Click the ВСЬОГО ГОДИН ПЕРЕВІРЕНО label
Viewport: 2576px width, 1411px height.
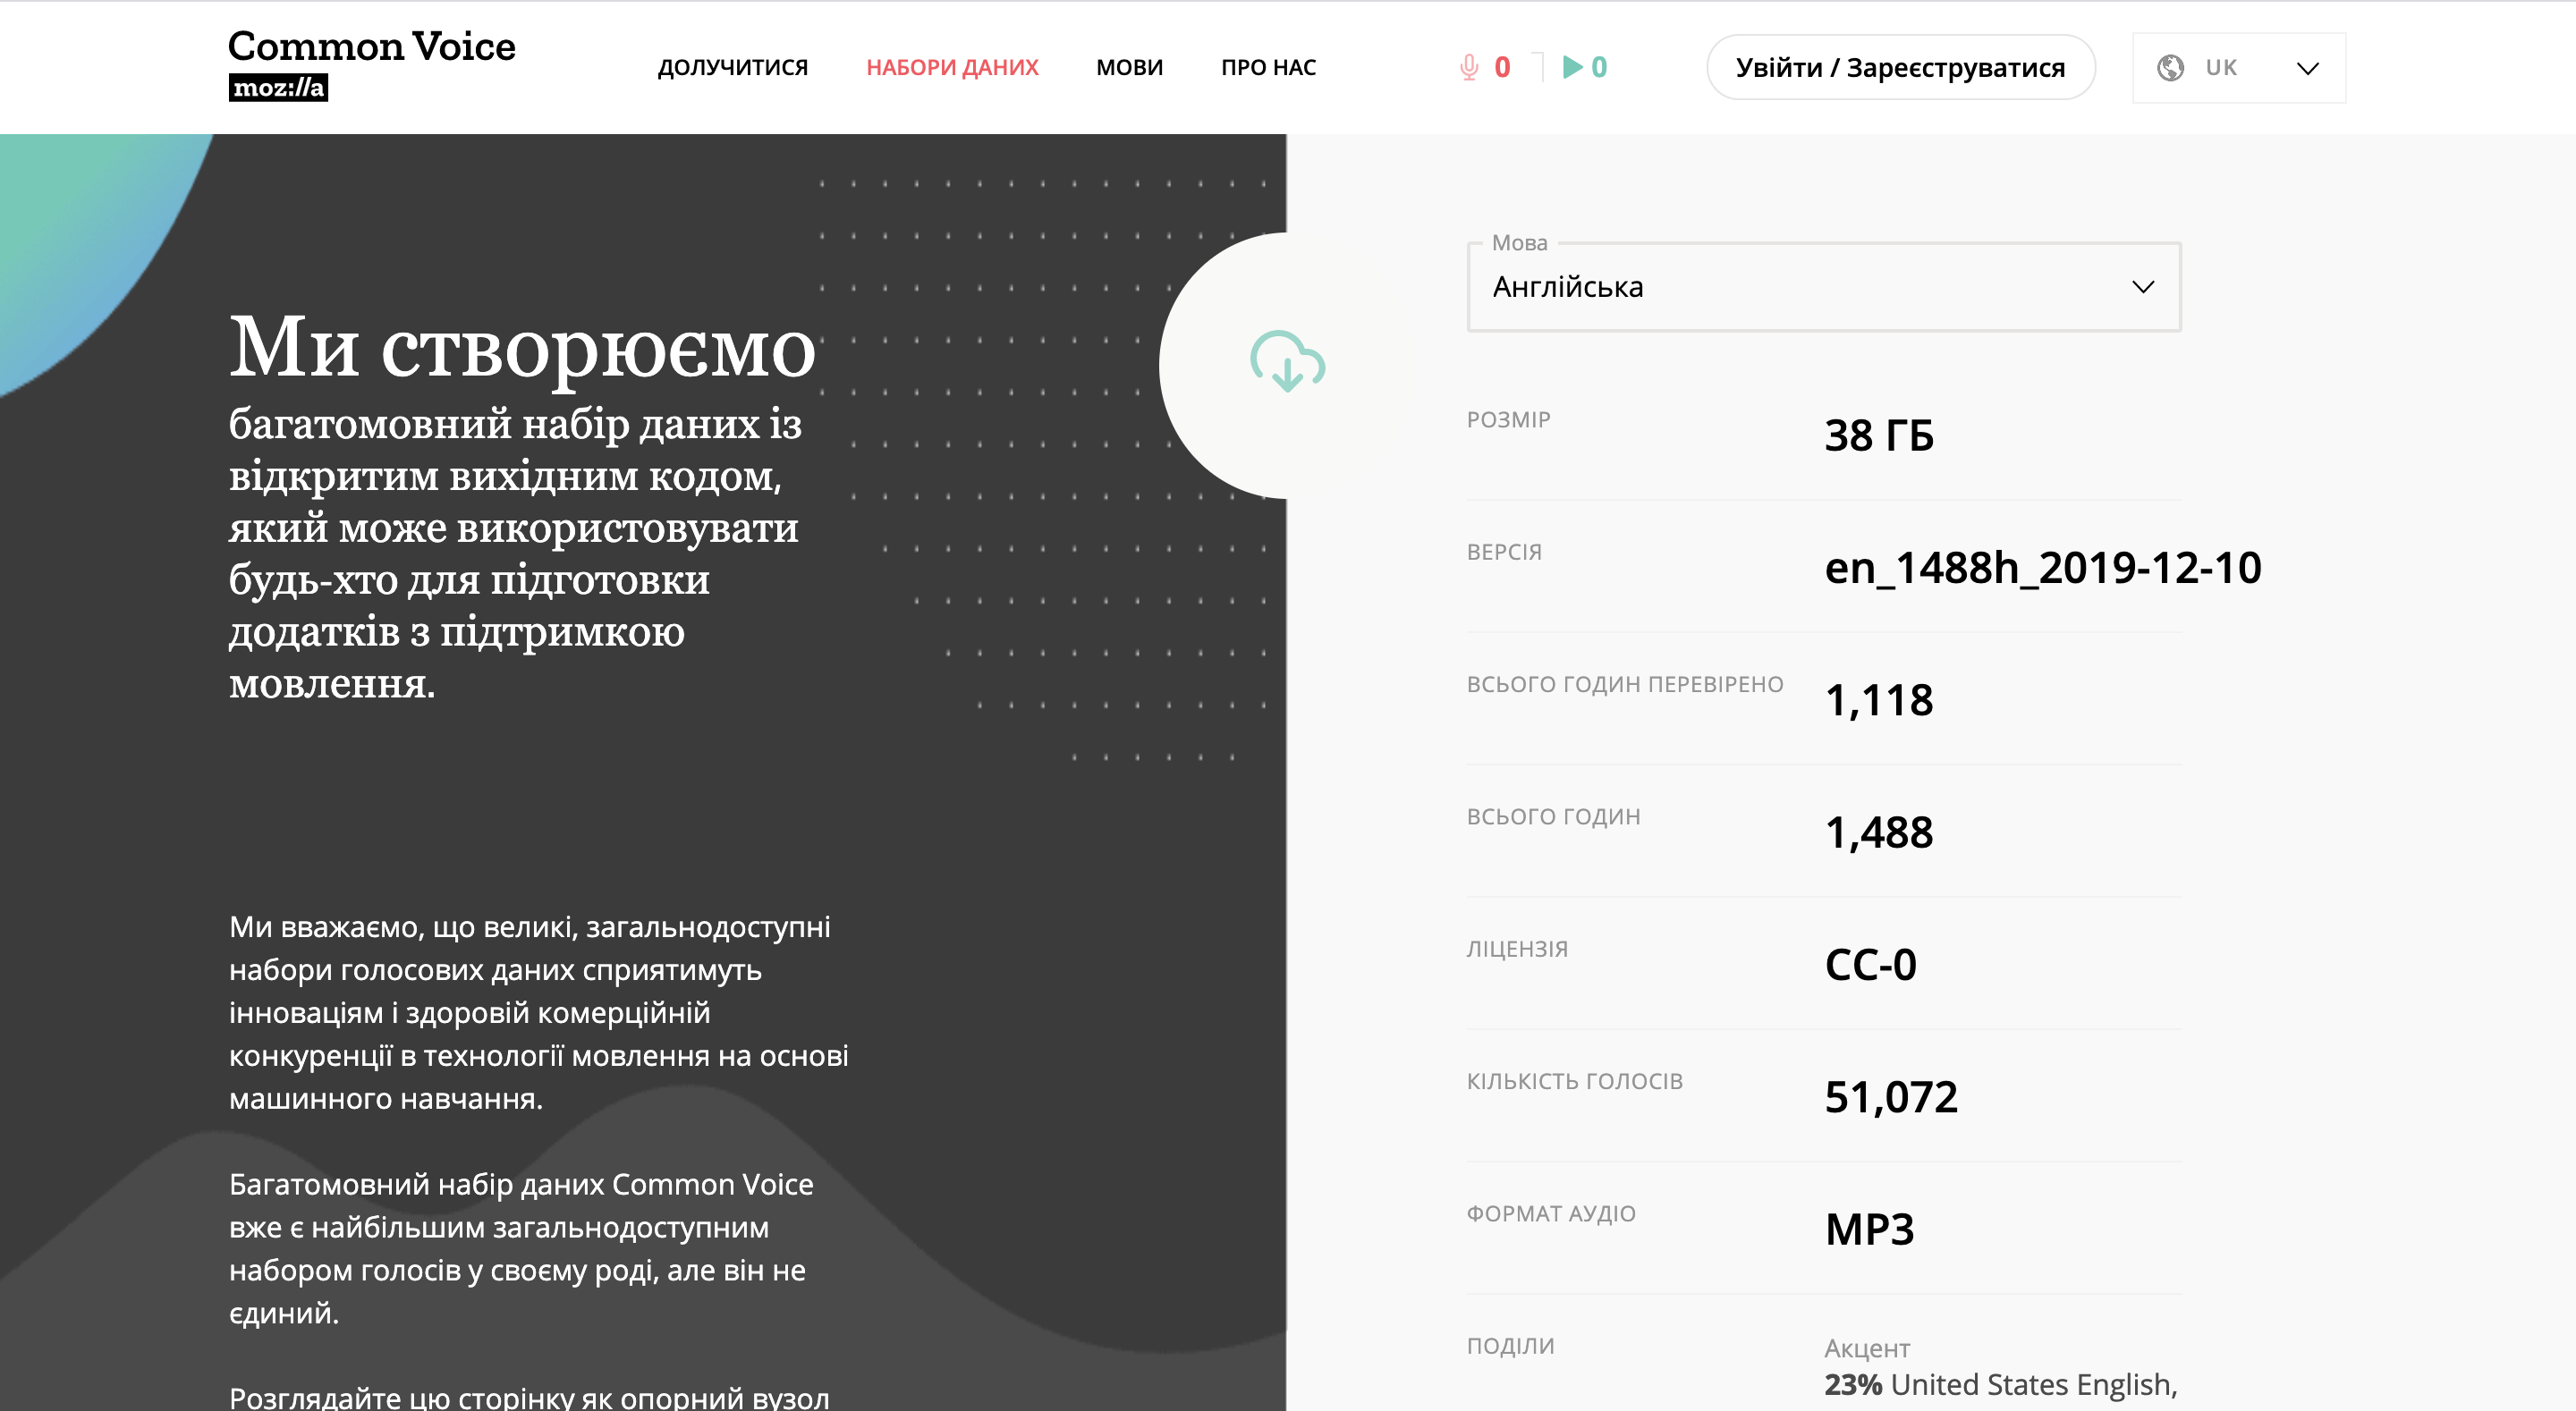(1625, 684)
